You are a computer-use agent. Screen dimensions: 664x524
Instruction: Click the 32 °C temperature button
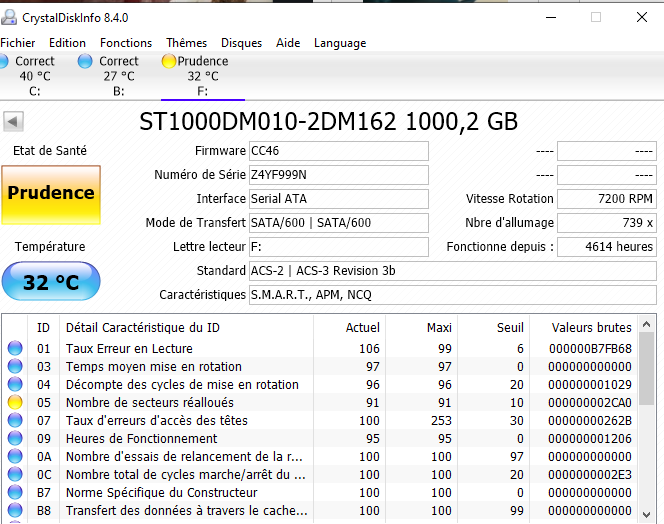(50, 282)
